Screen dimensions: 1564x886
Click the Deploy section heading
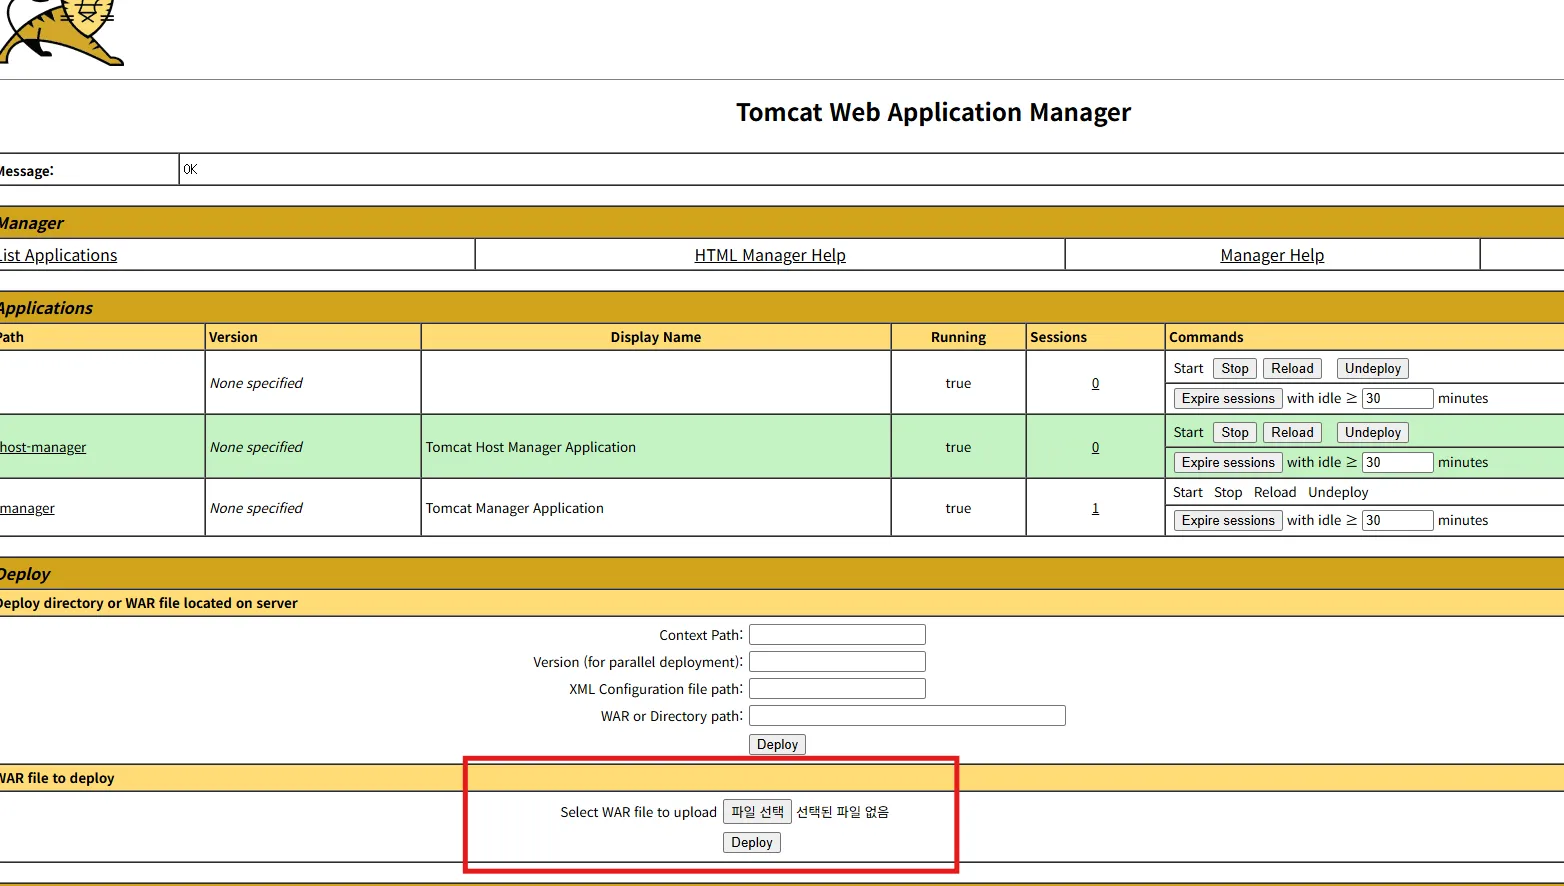[25, 574]
